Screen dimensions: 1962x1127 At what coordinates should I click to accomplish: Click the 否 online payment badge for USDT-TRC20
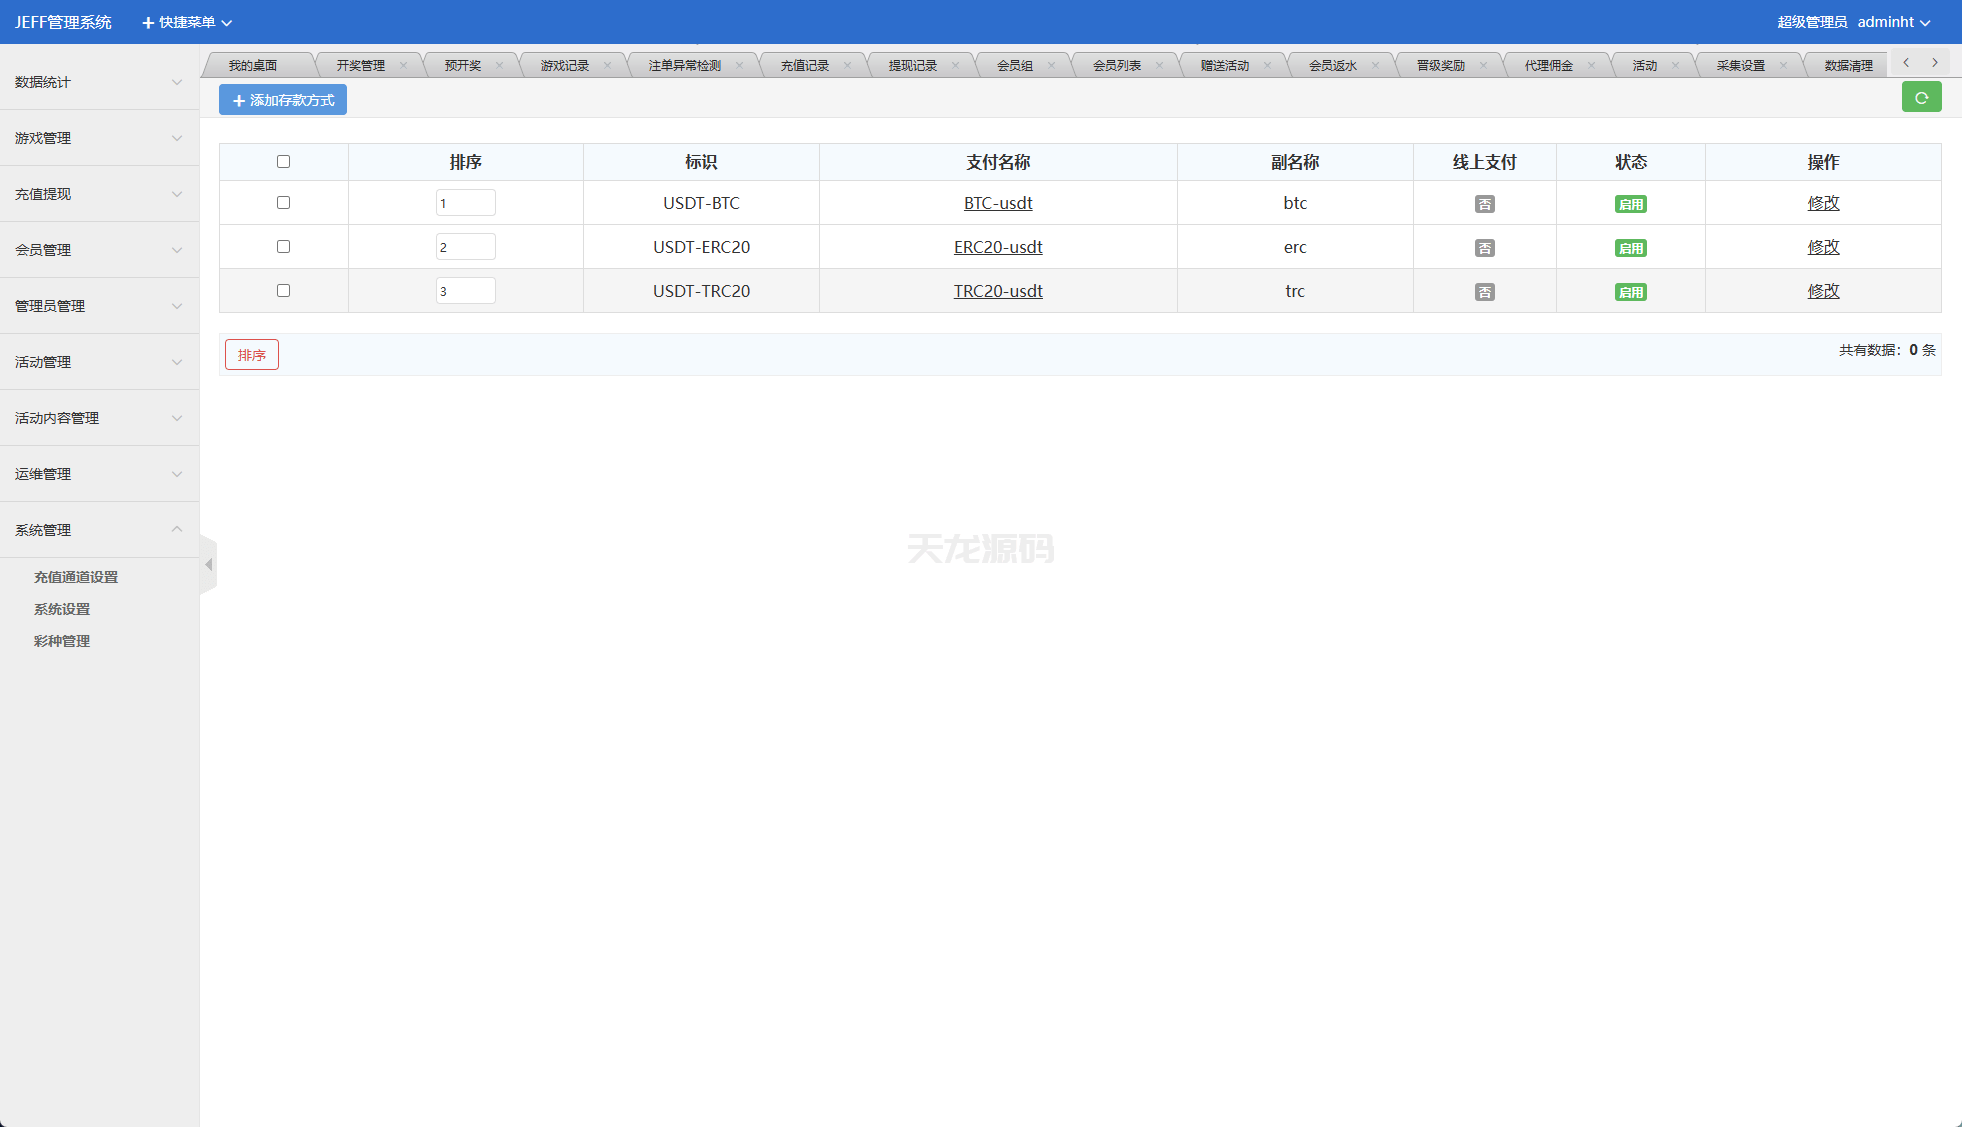[1484, 292]
